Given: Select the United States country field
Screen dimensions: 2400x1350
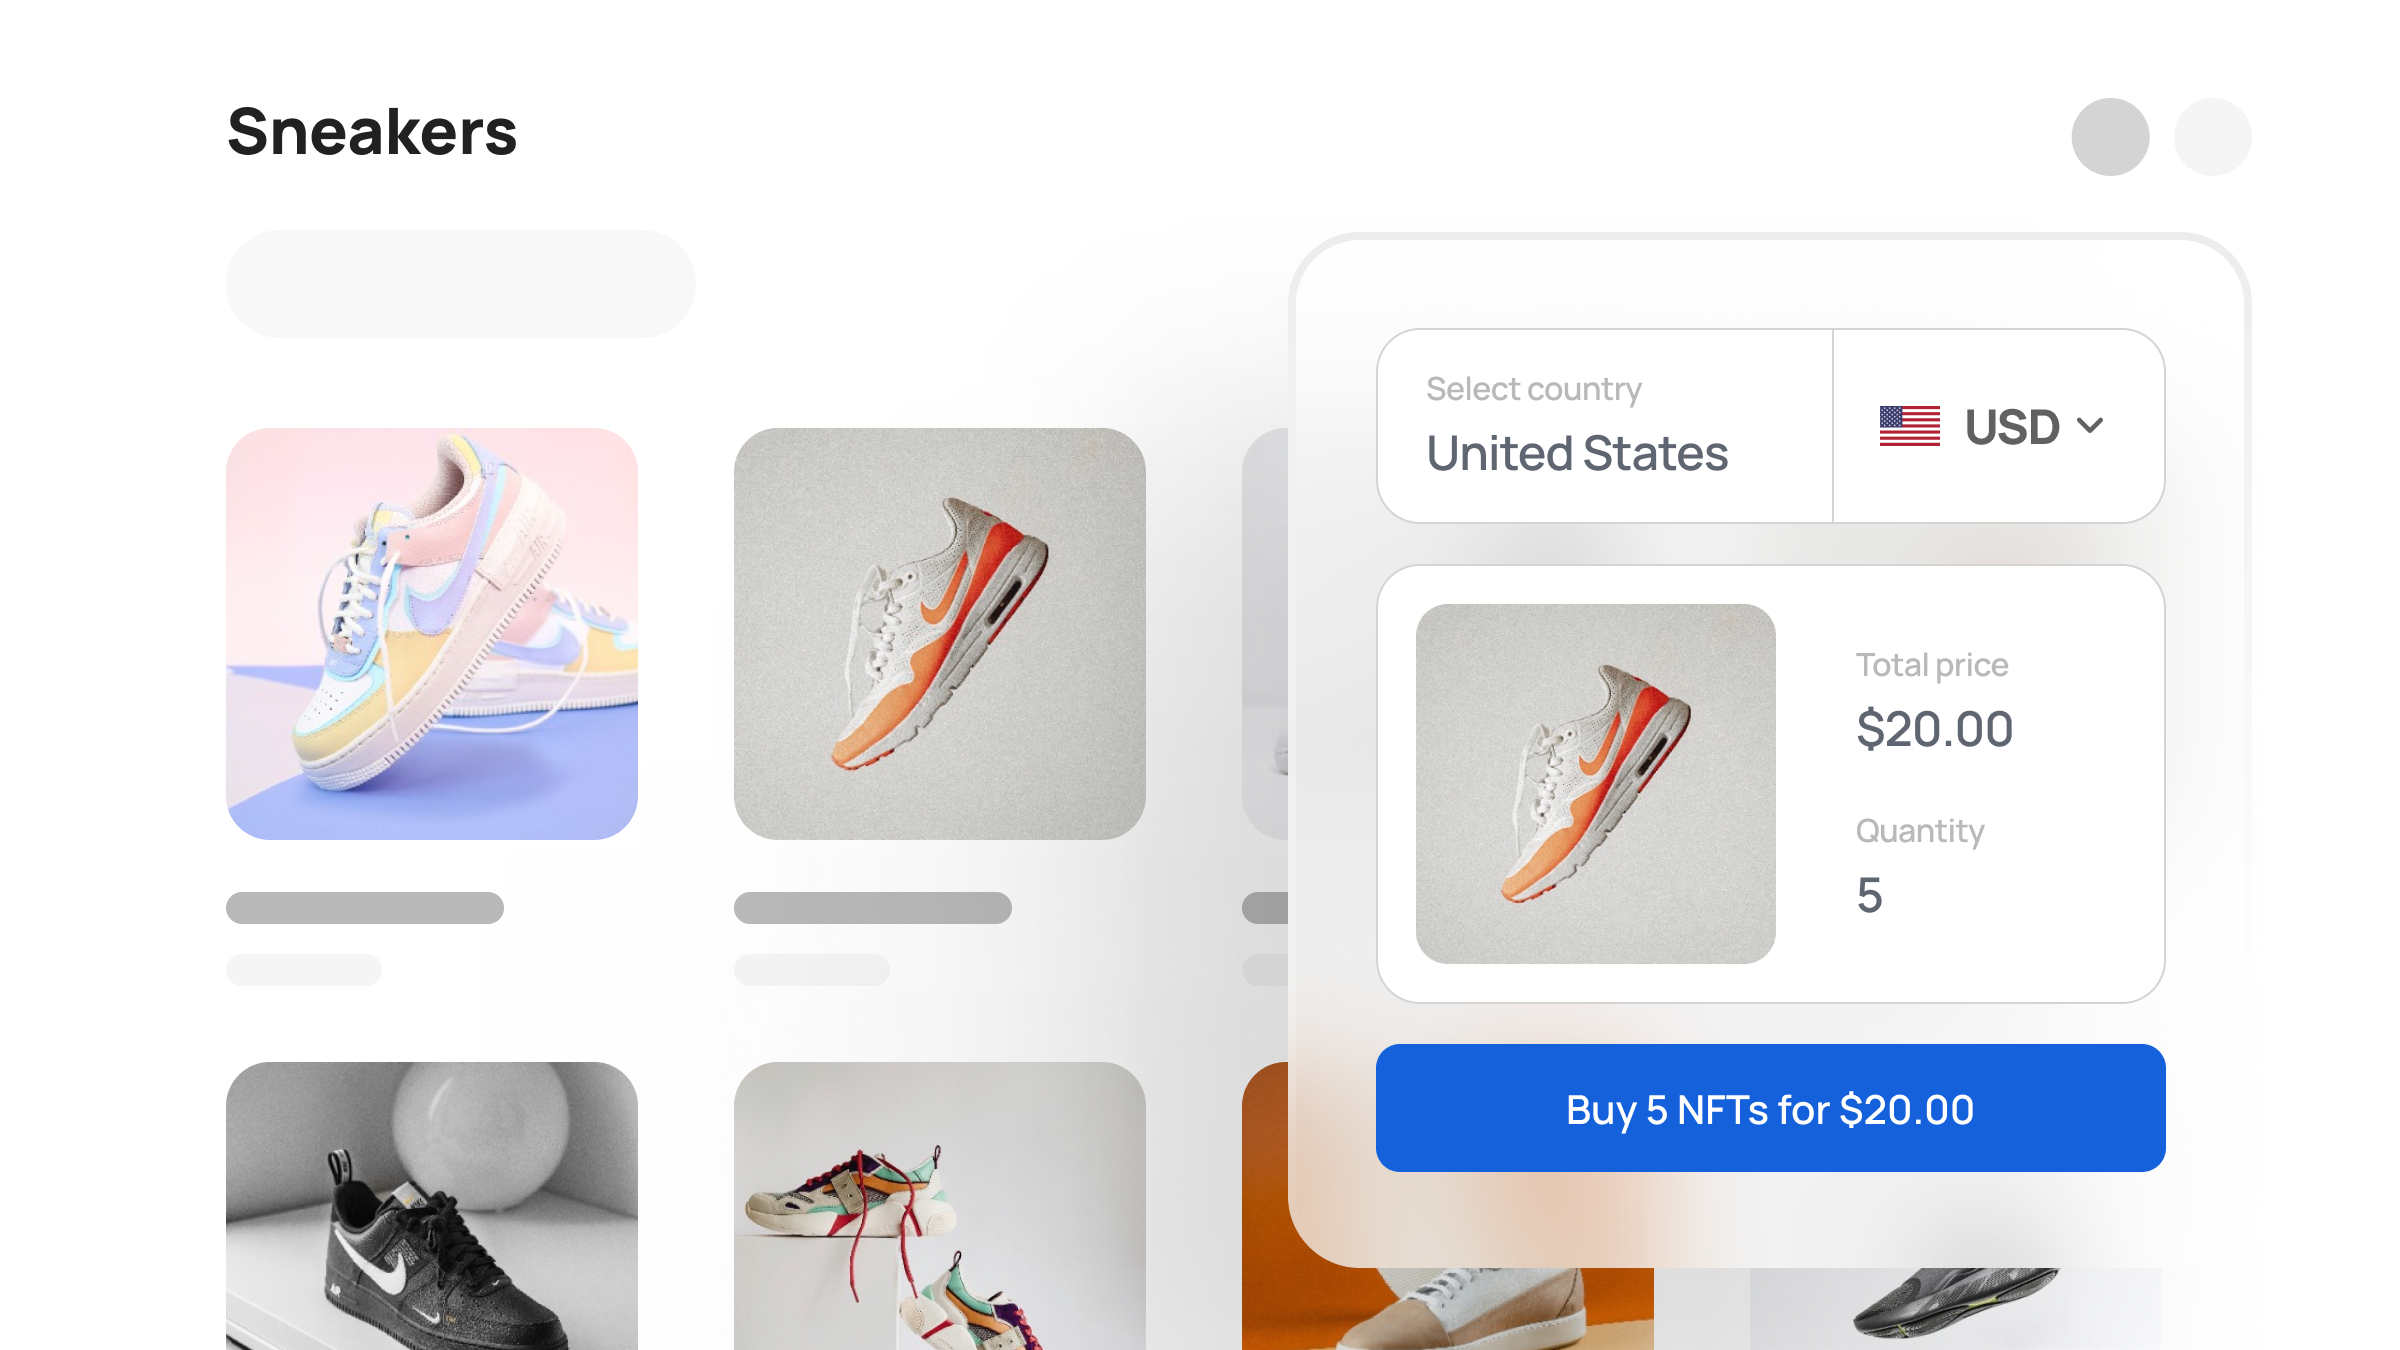Looking at the screenshot, I should click(x=1605, y=426).
